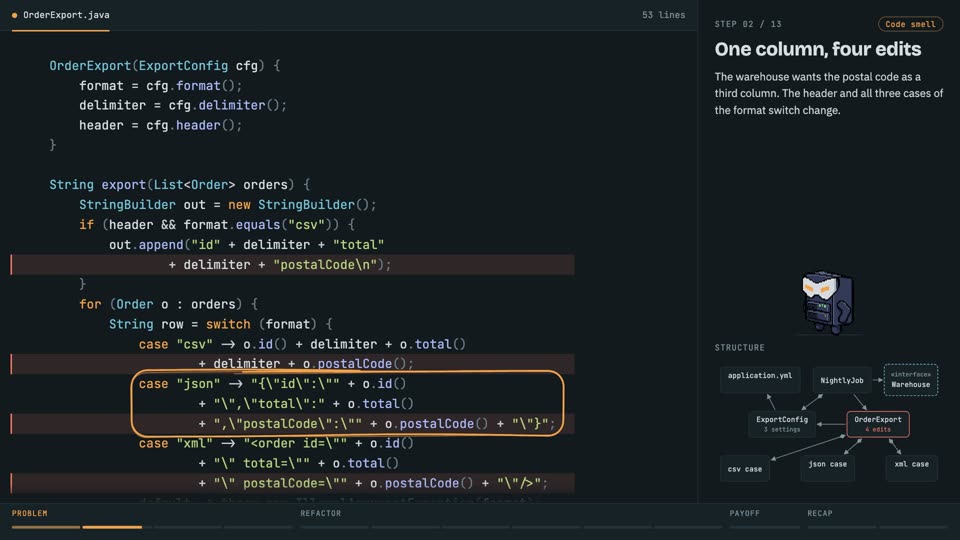Click the 'case "csv"' line

tap(302, 344)
